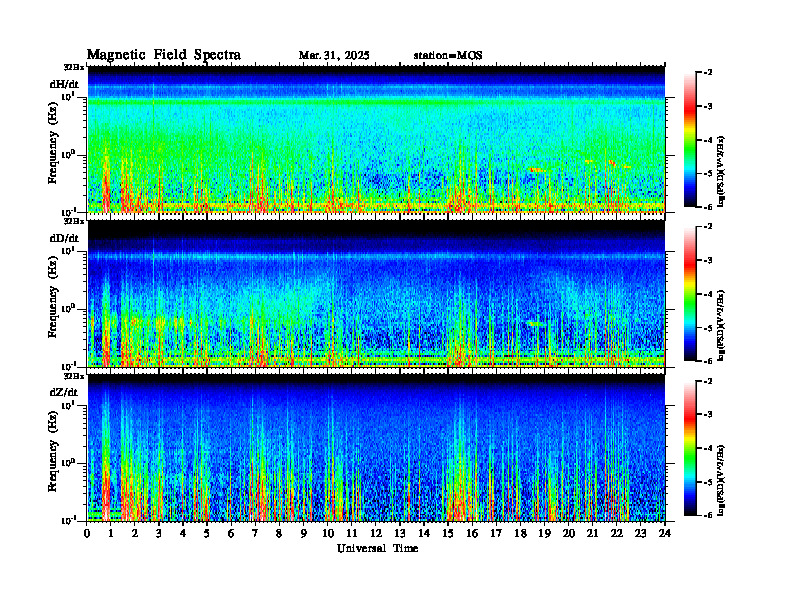Click the color bar beside the dH/dt panel
Screen dimensions: 792x612
click(x=689, y=139)
